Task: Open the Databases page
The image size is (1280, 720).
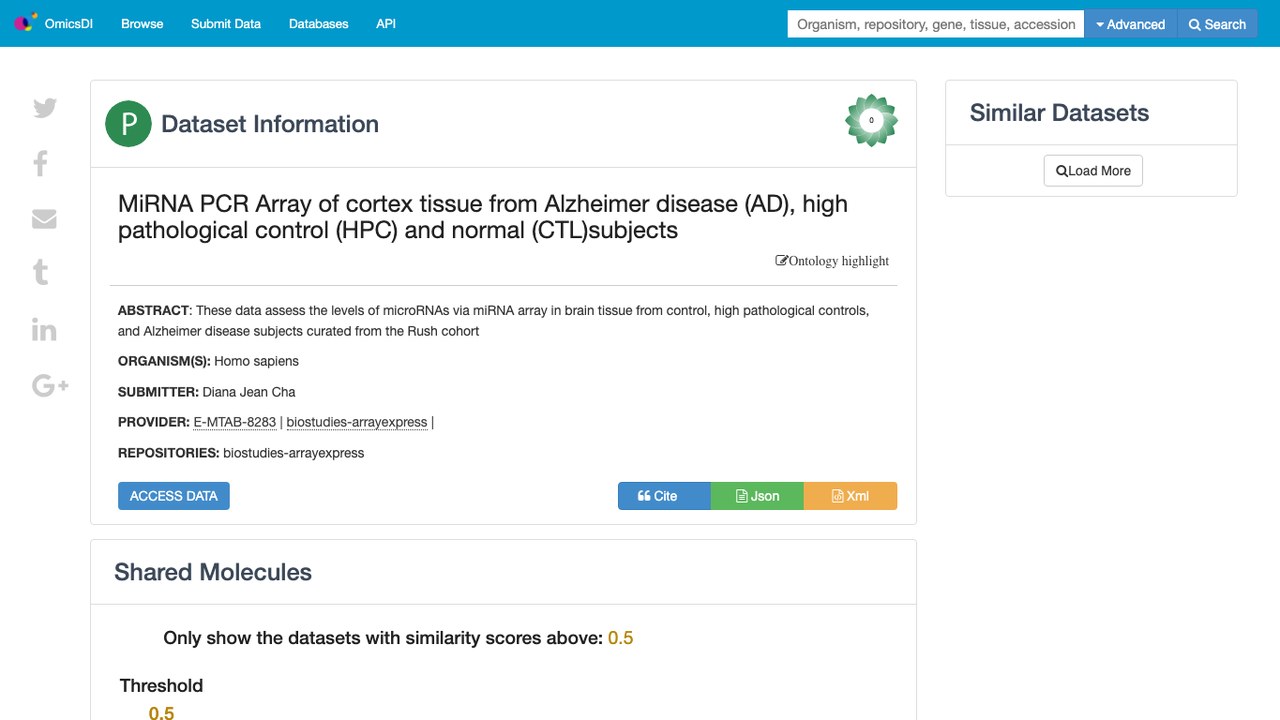Action: [319, 24]
